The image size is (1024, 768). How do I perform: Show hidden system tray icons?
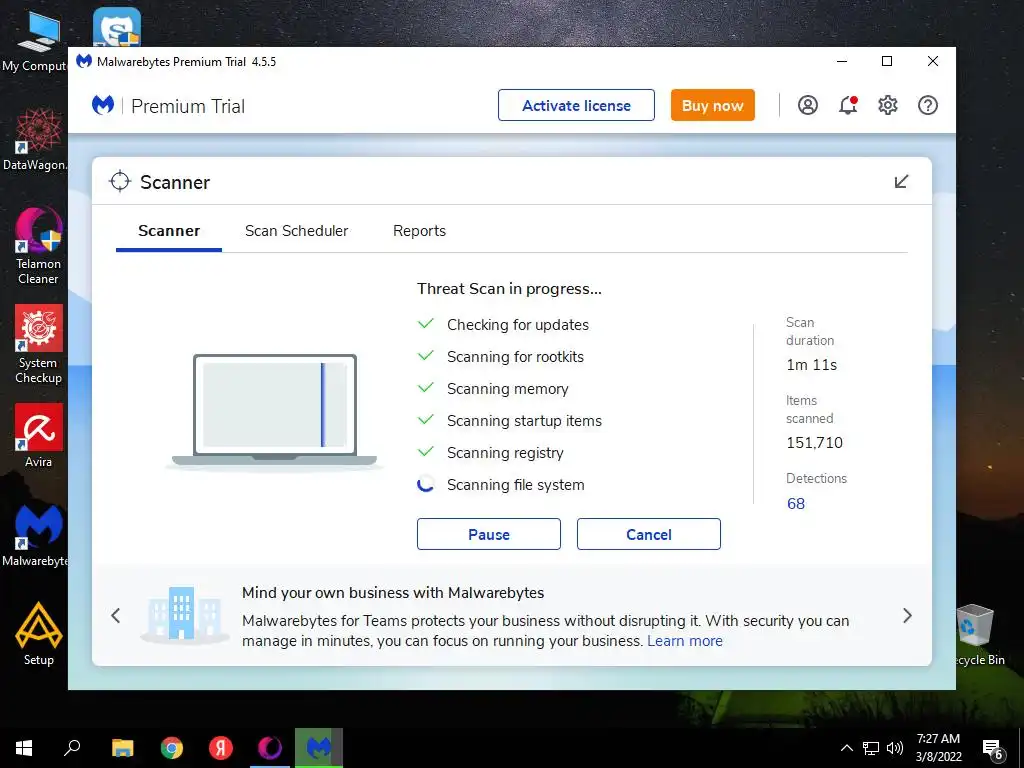pyautogui.click(x=846, y=748)
